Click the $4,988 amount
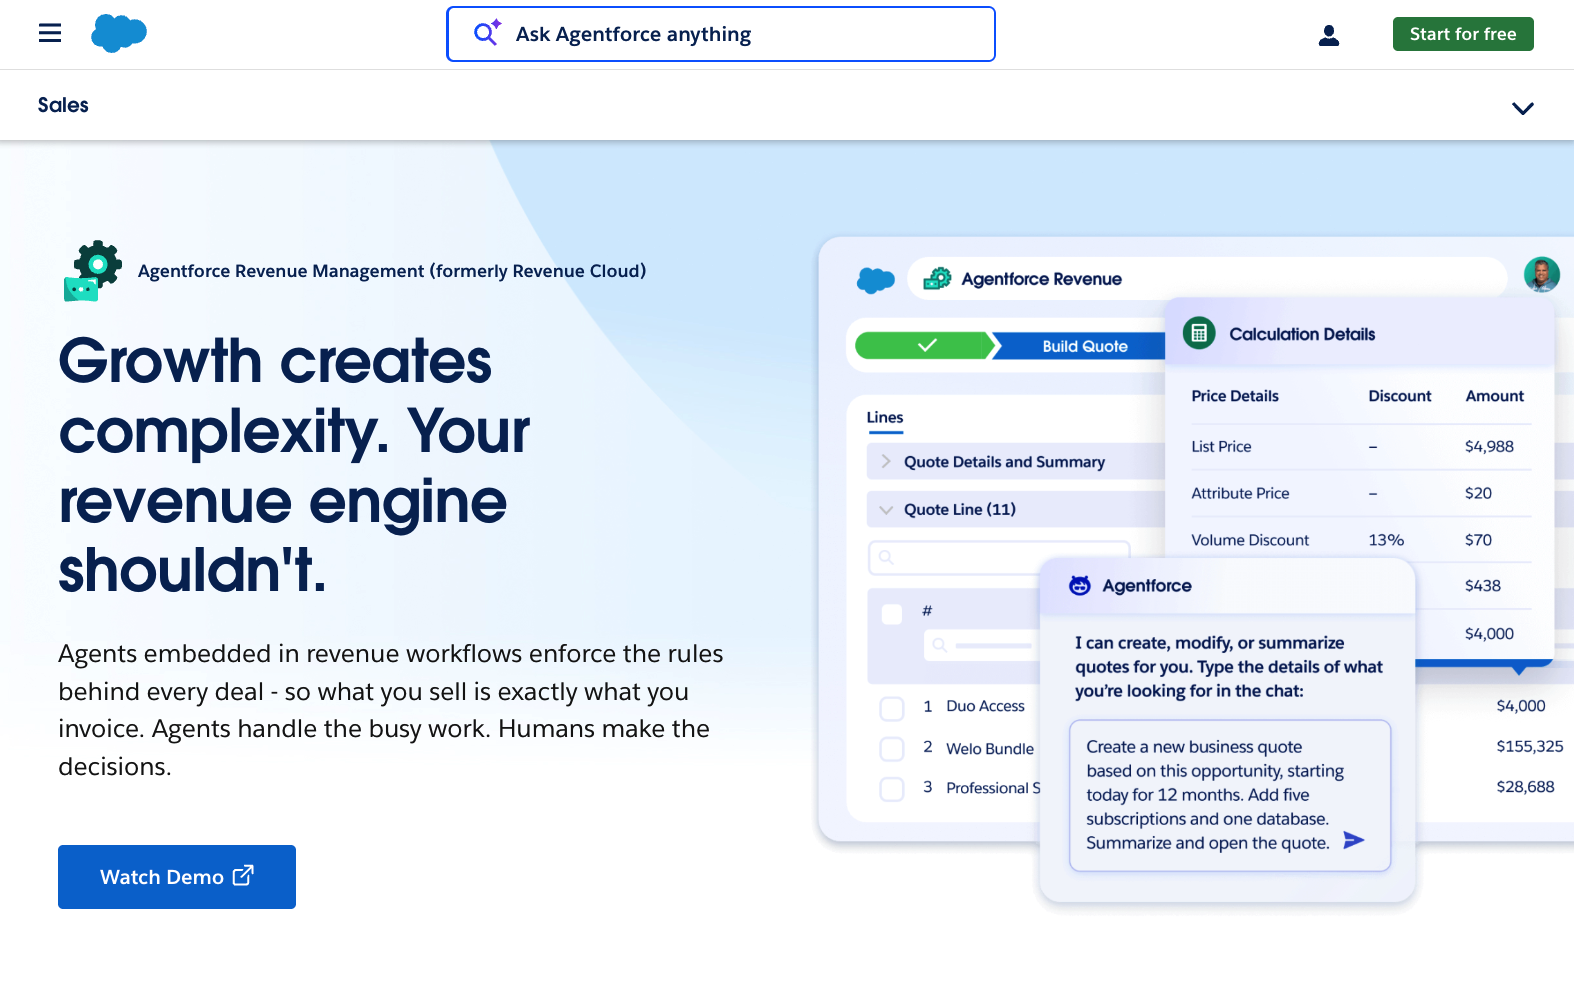Viewport: 1574px width, 984px height. (x=1489, y=446)
